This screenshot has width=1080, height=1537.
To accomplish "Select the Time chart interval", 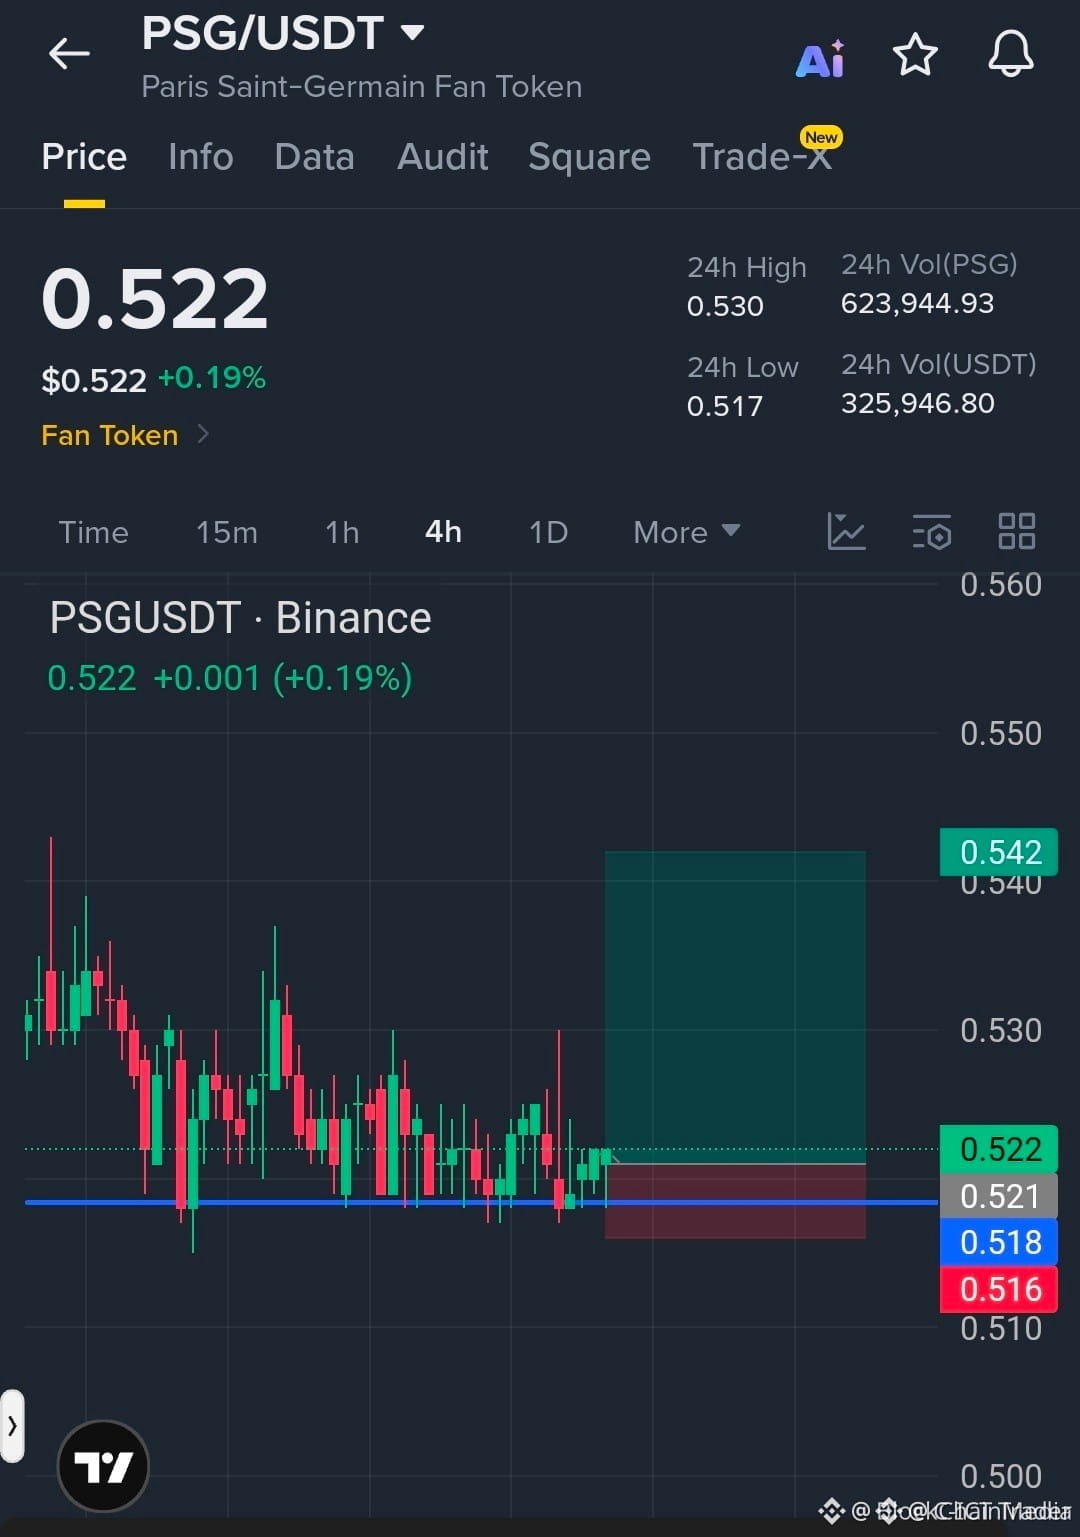I will click(93, 532).
